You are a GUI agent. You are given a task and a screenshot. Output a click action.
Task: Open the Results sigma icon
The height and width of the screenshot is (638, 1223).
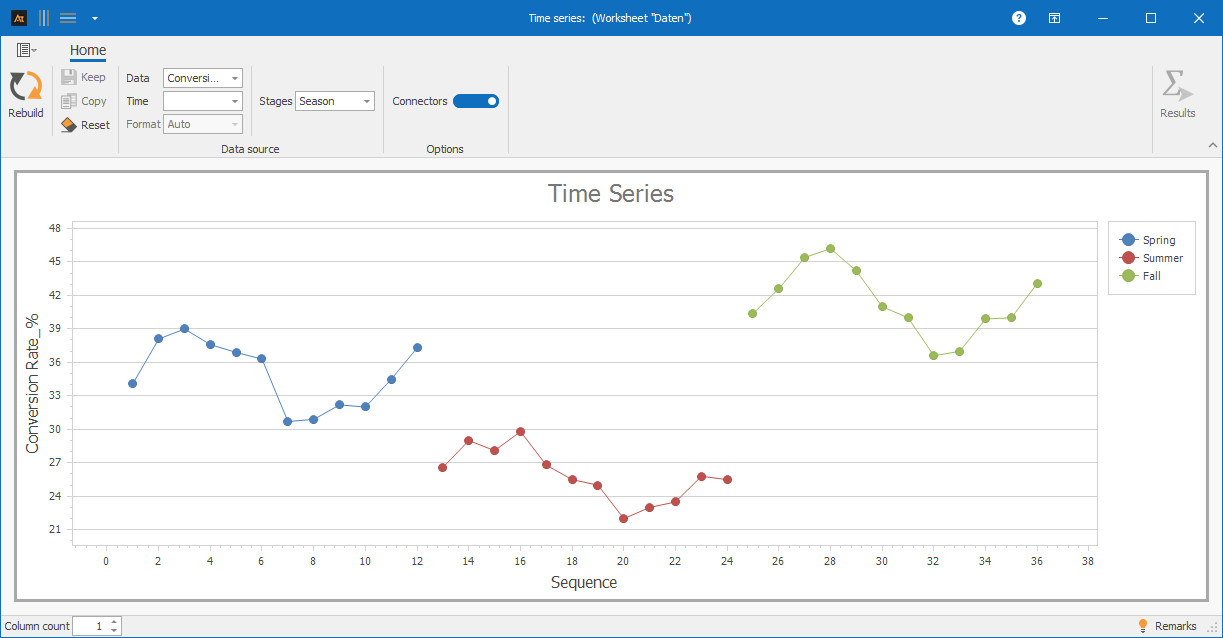point(1177,87)
